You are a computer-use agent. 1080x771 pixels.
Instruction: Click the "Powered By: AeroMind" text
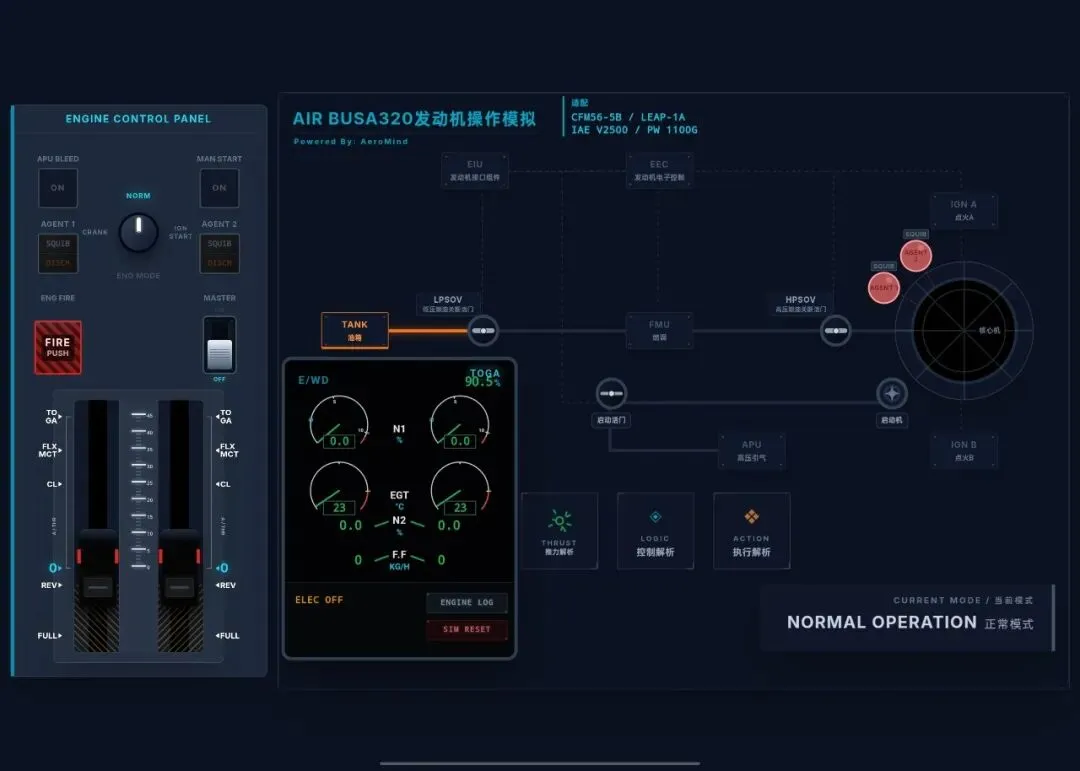coord(351,141)
